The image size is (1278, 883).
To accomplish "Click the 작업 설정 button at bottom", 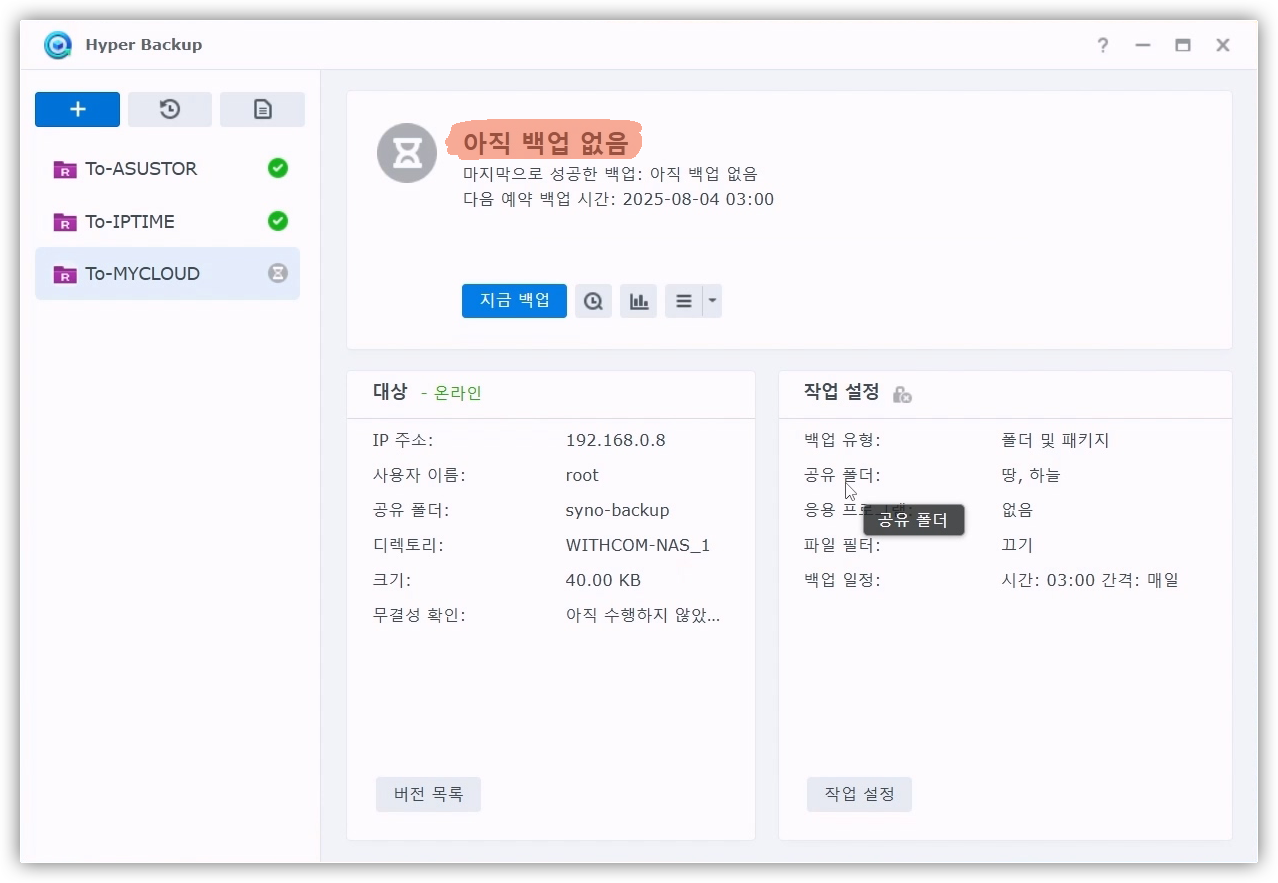I will 859,795.
